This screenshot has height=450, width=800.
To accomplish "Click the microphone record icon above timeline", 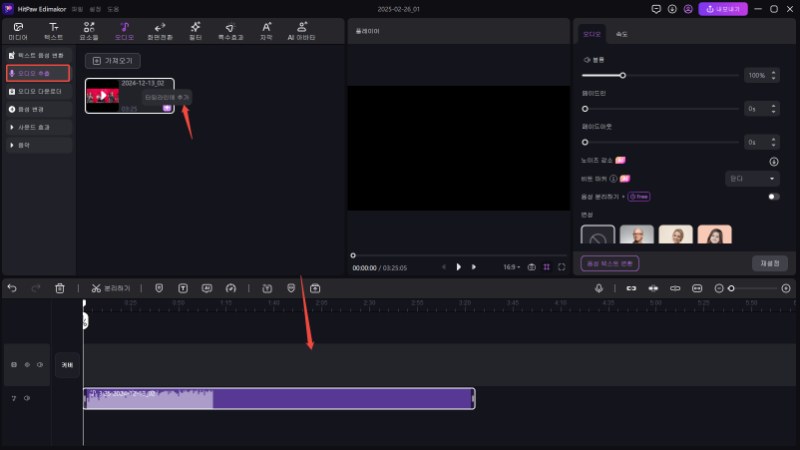I will (x=599, y=288).
